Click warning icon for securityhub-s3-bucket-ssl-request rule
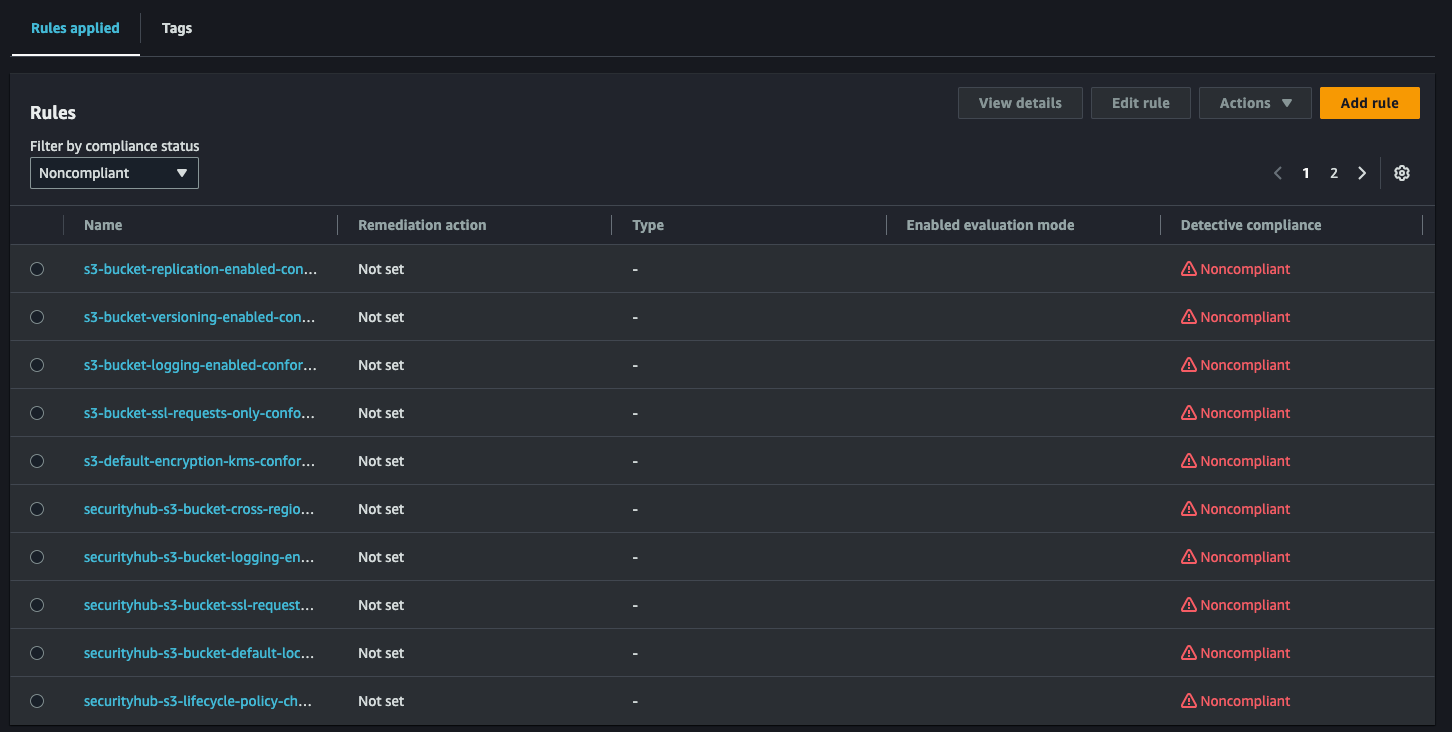 (x=1189, y=605)
